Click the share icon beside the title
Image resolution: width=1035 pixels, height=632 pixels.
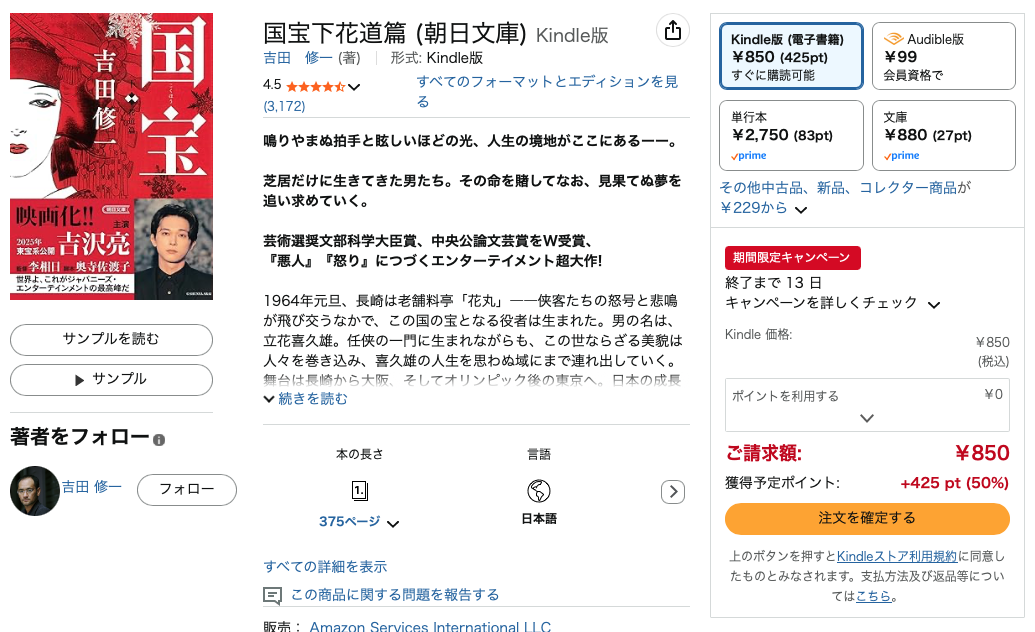click(673, 30)
